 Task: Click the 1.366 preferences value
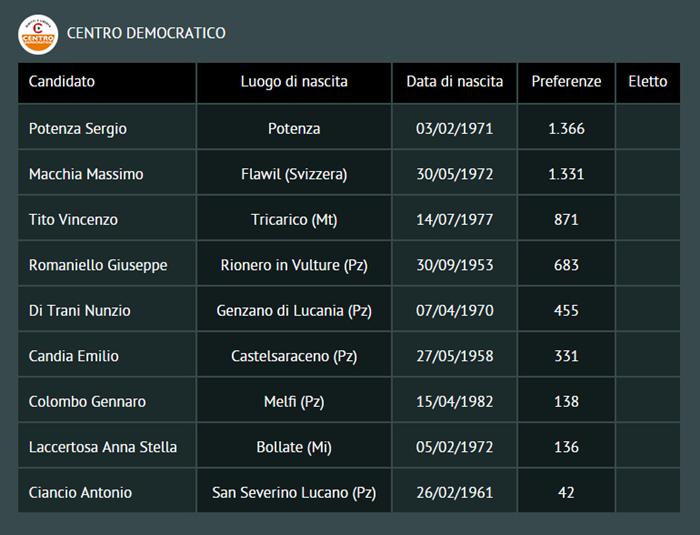coord(566,129)
